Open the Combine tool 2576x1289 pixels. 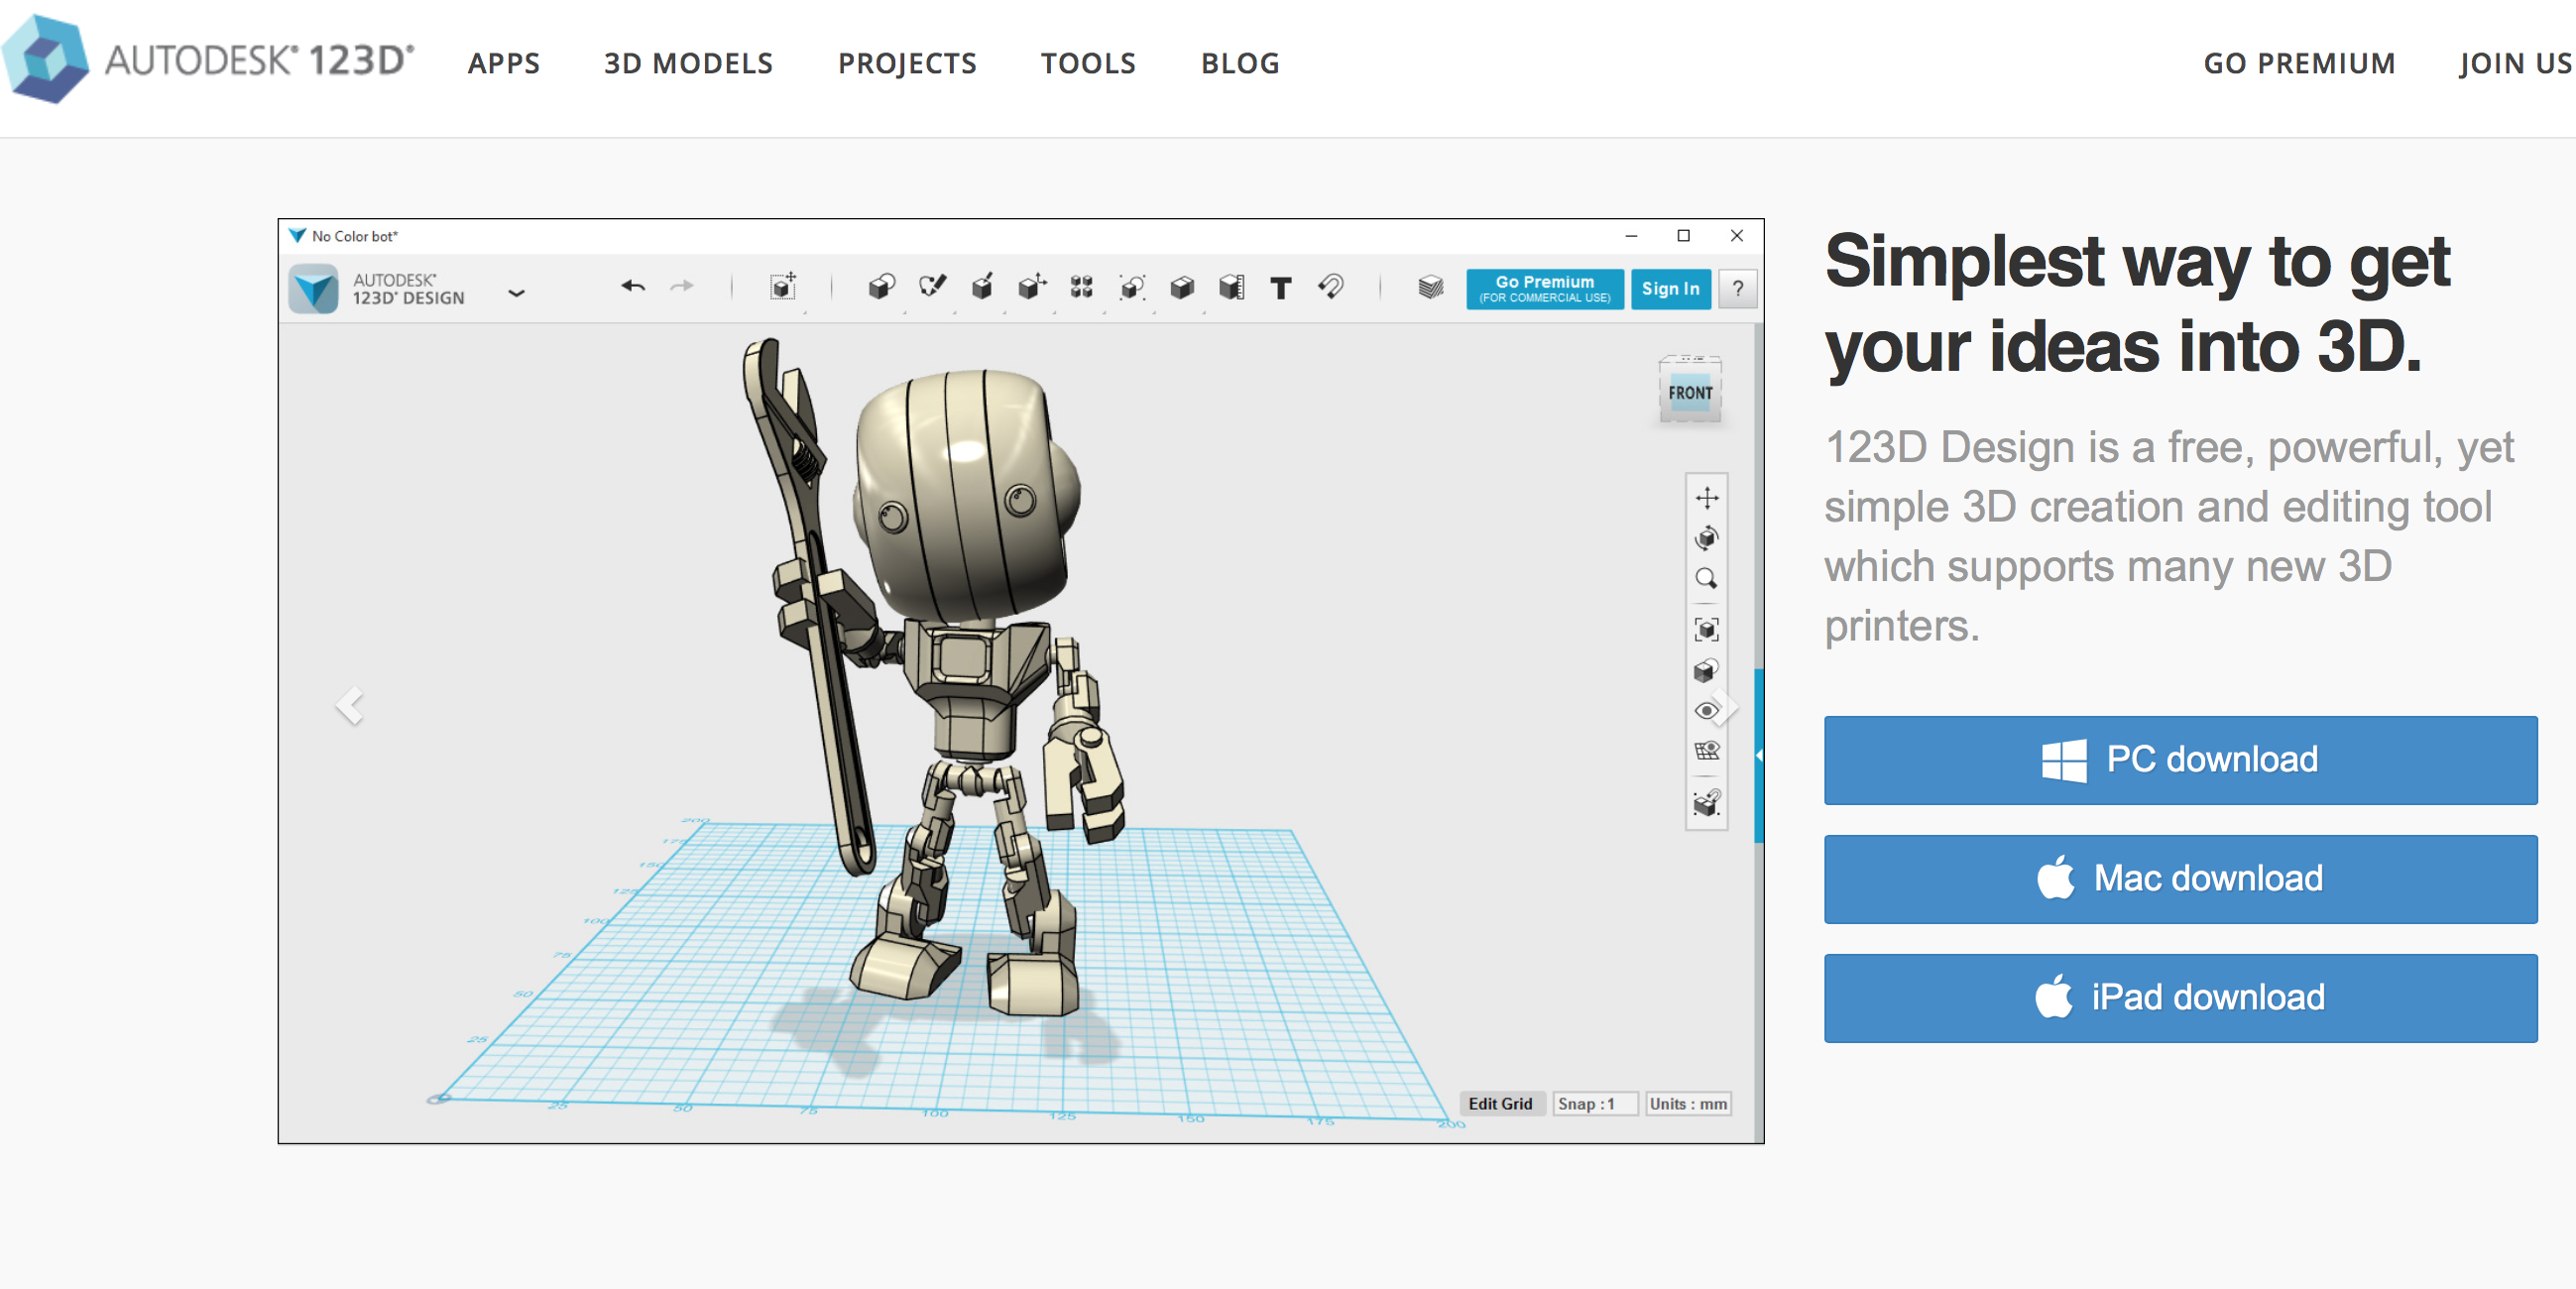[x=1181, y=287]
